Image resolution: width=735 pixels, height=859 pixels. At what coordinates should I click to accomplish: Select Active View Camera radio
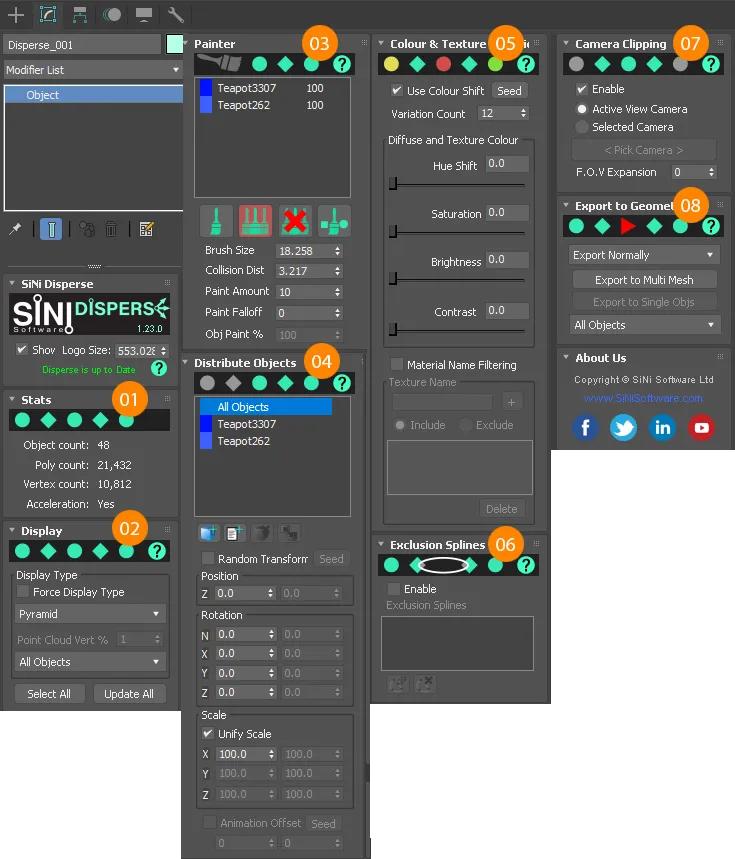pyautogui.click(x=582, y=109)
